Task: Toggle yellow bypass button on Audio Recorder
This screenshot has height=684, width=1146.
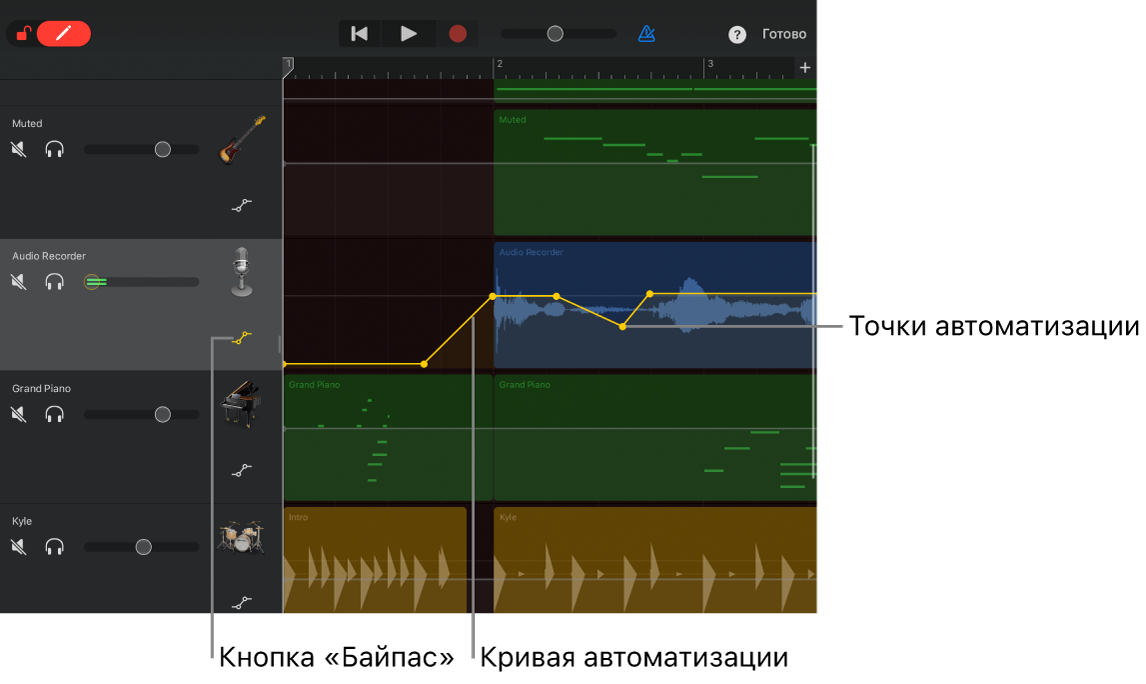Action: (x=242, y=338)
